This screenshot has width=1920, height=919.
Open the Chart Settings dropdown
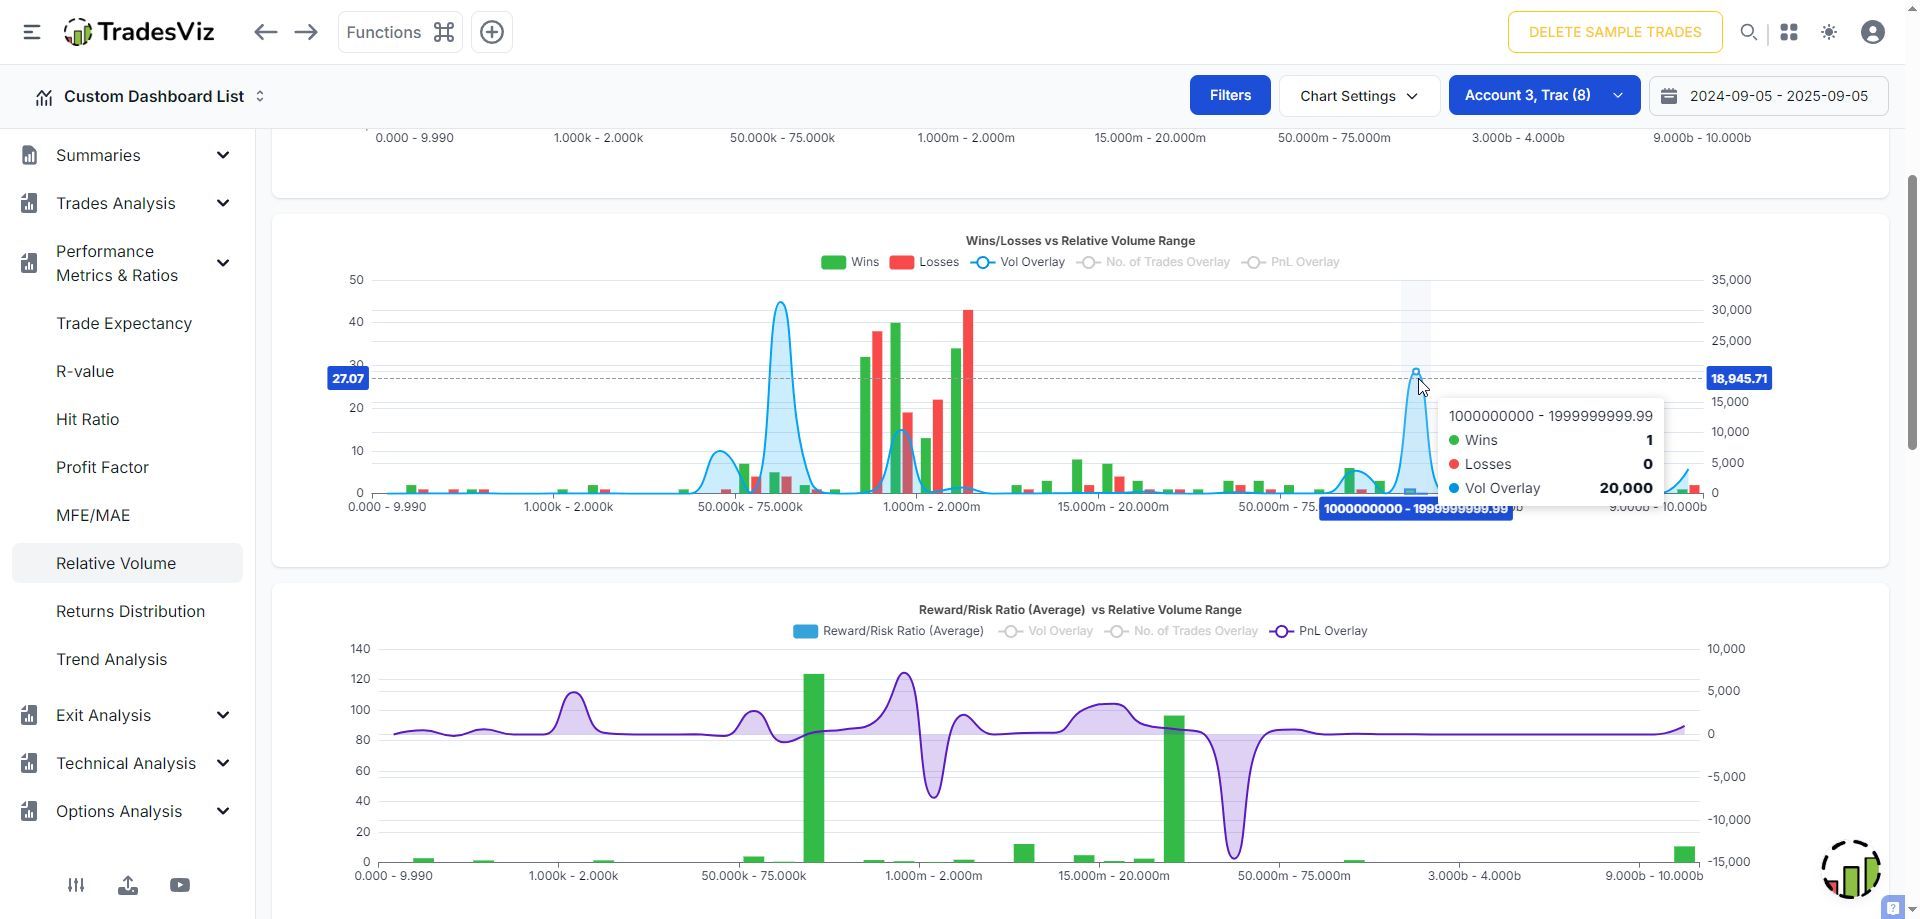1359,96
